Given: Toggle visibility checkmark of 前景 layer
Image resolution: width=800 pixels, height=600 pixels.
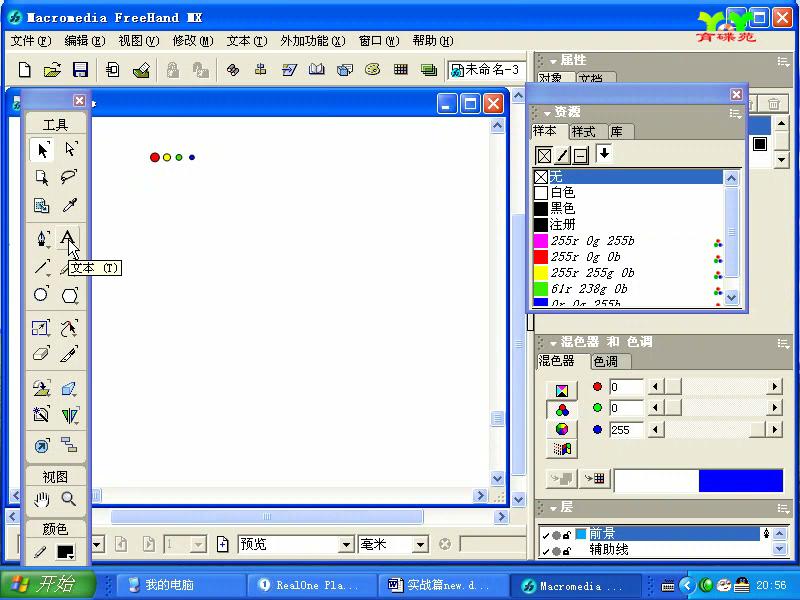Looking at the screenshot, I should [545, 535].
